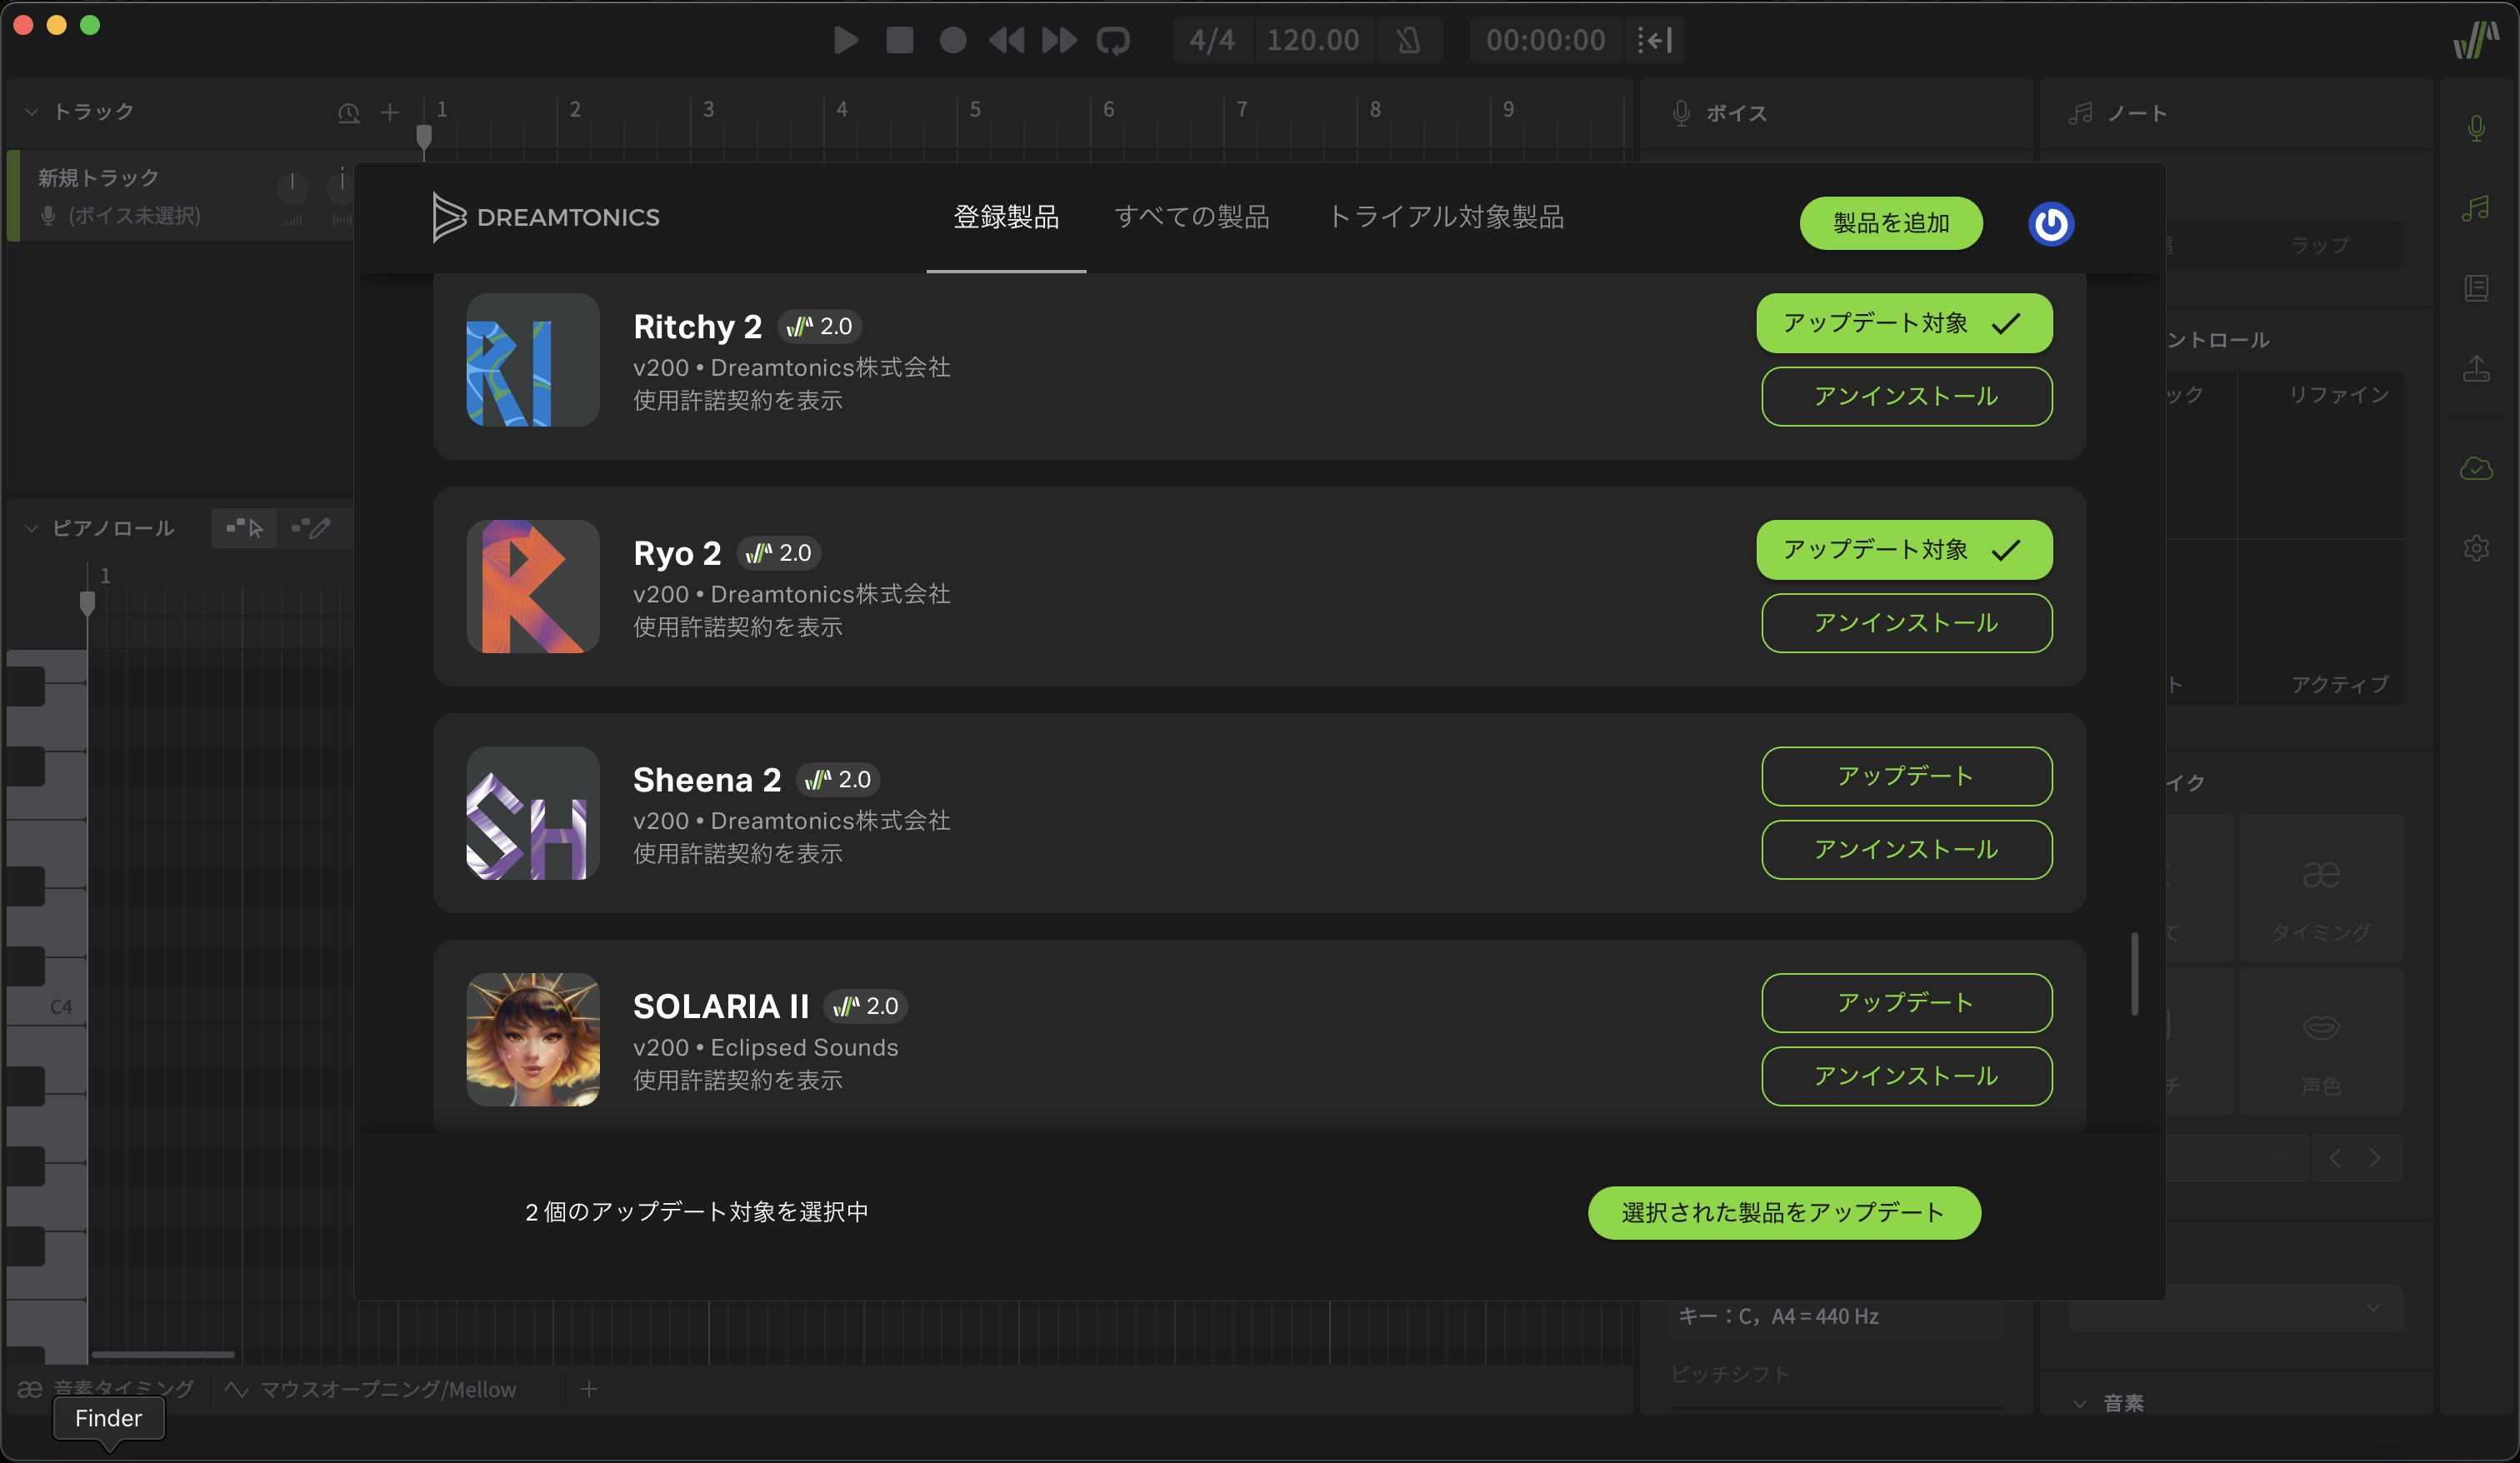The image size is (2520, 1463).
Task: Open the settings gear side panel icon
Action: tap(2476, 548)
